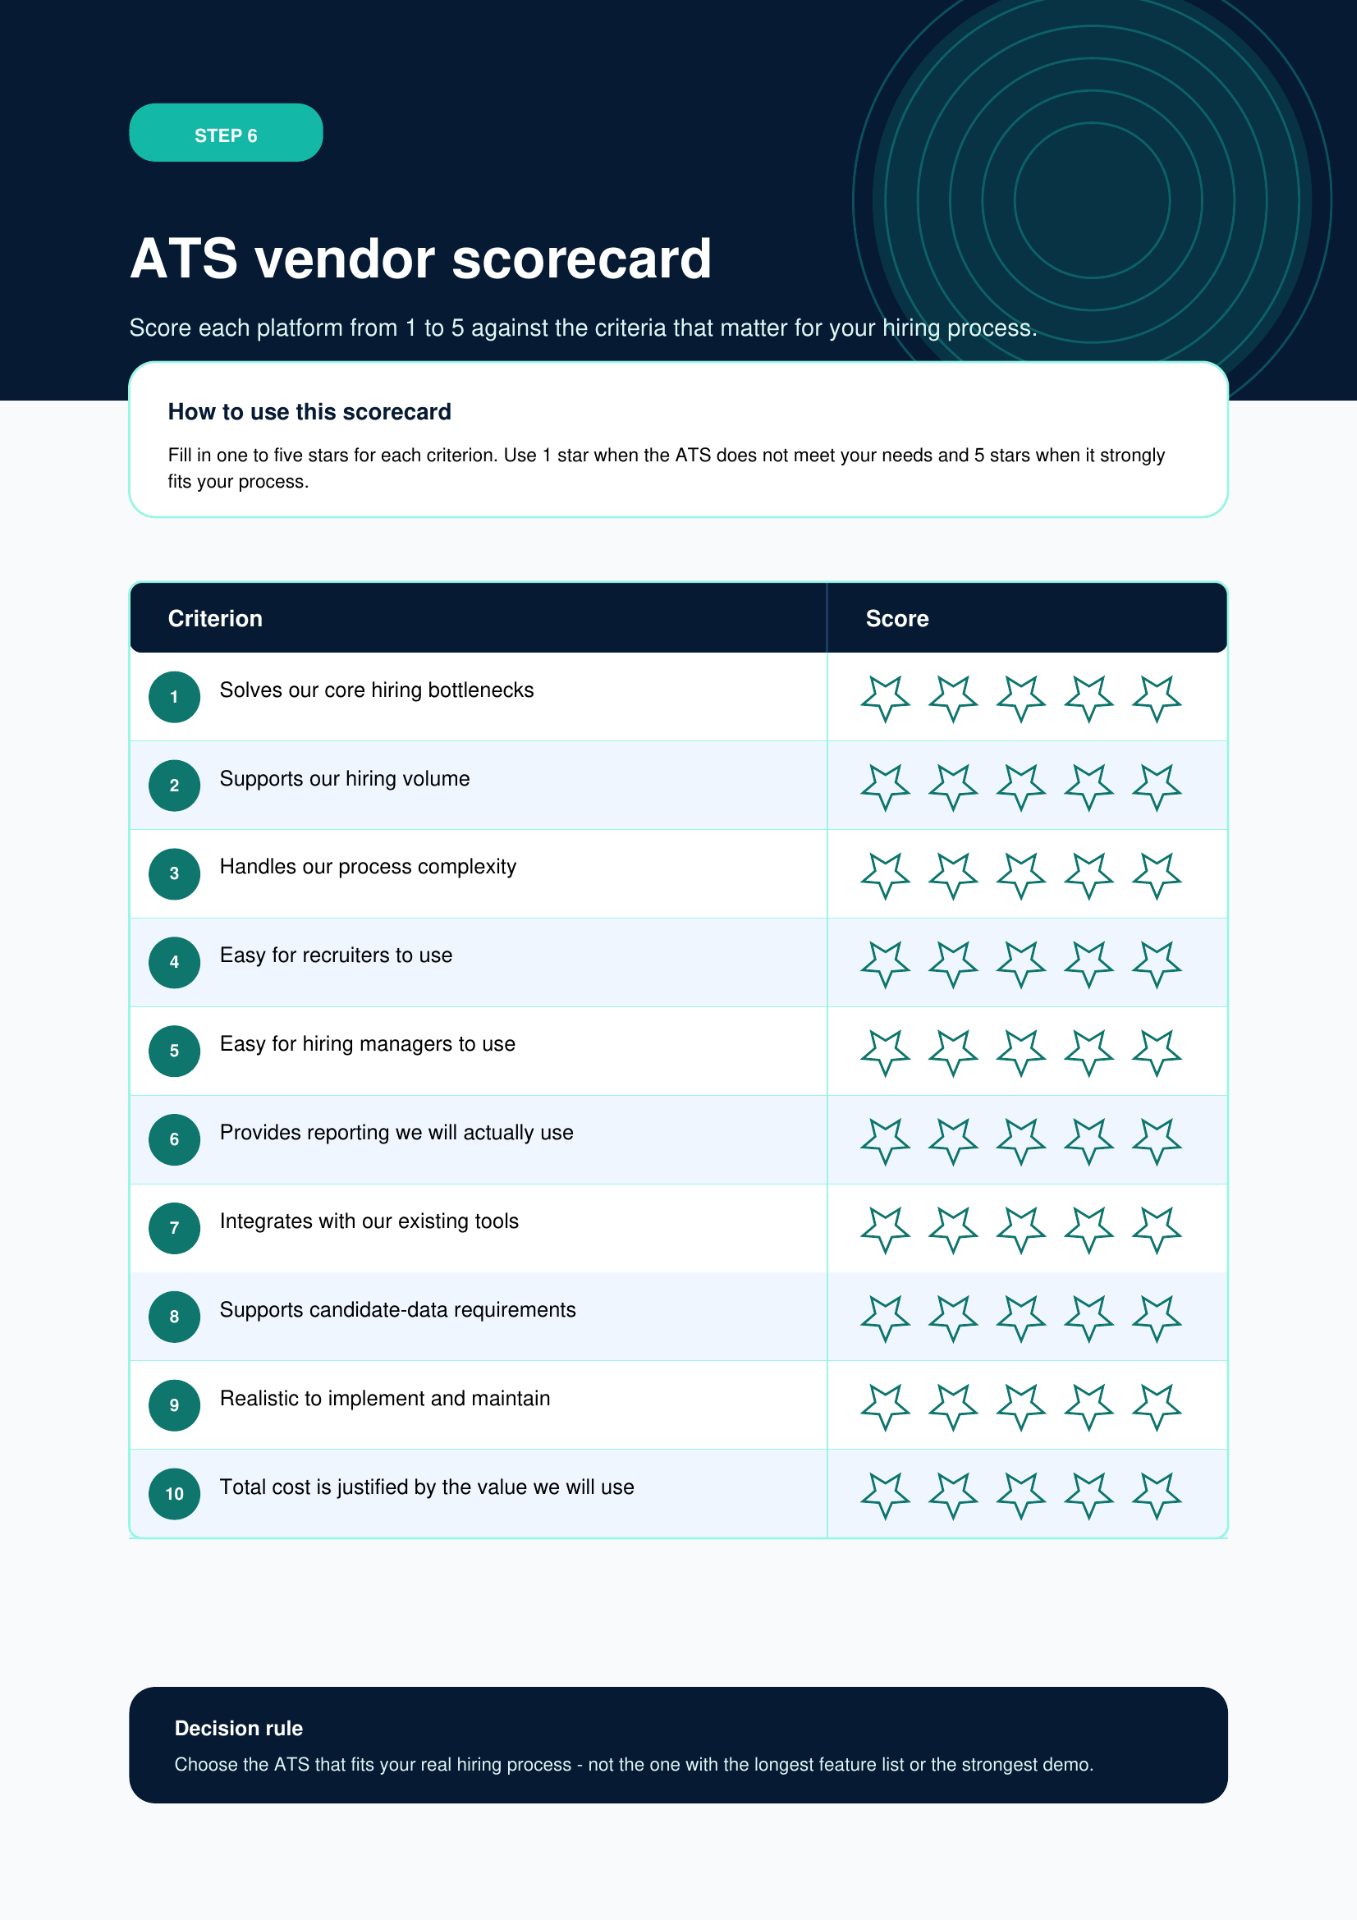Viewport: 1357px width, 1920px height.
Task: Click 'Integrates with our existing tools' text
Action: click(369, 1222)
